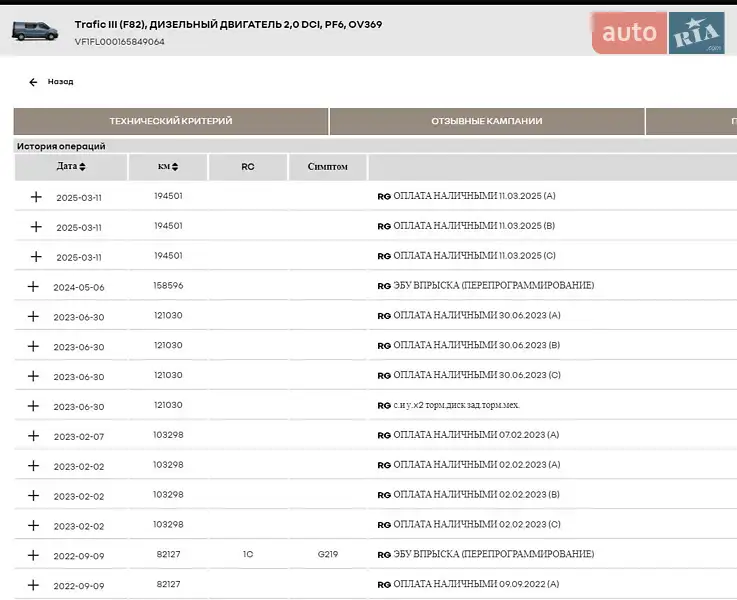The width and height of the screenshot is (737, 600).
Task: Expand 2025-03-11 row with payment (B)
Action: tap(36, 227)
